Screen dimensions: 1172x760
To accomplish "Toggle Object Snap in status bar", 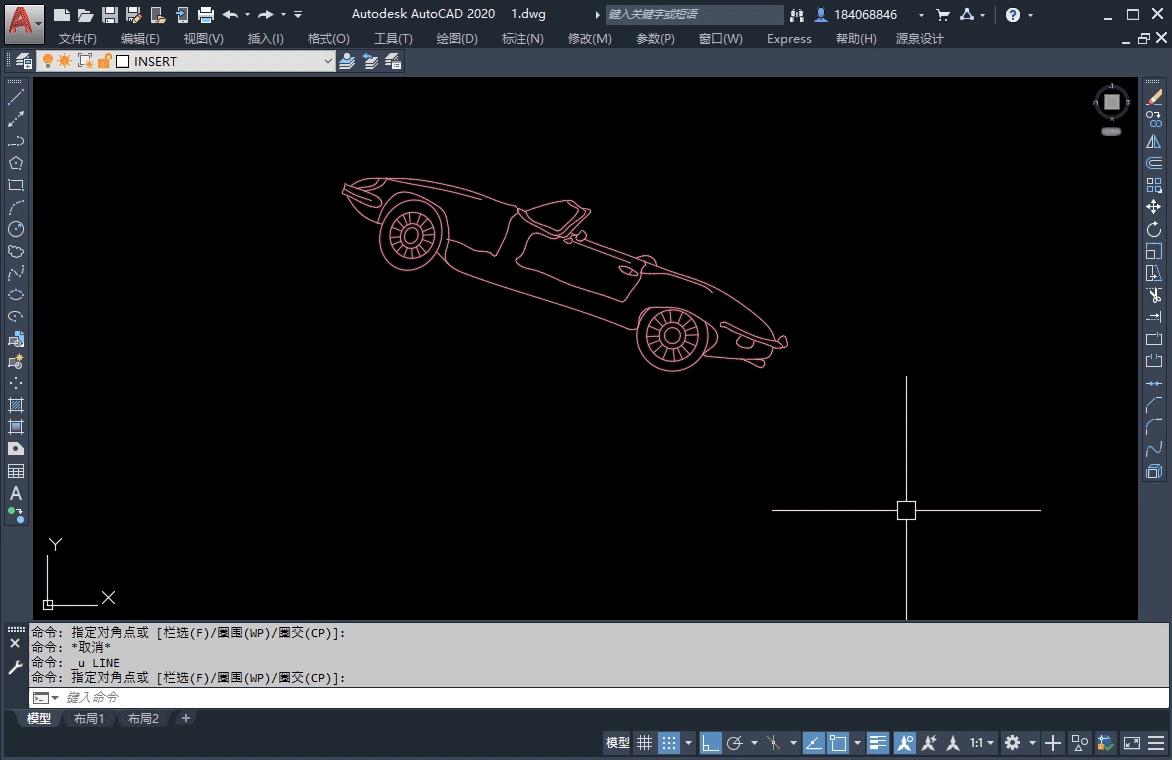I will [x=839, y=742].
